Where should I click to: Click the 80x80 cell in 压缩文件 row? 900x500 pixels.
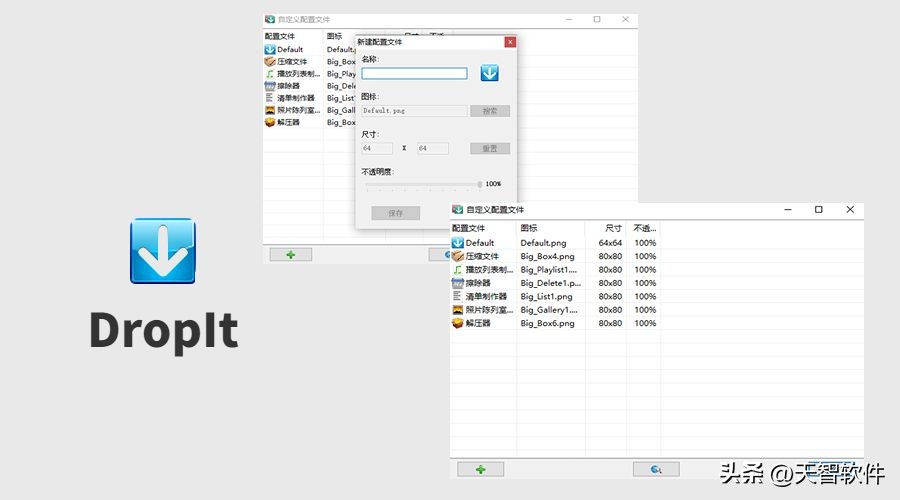[x=610, y=256]
